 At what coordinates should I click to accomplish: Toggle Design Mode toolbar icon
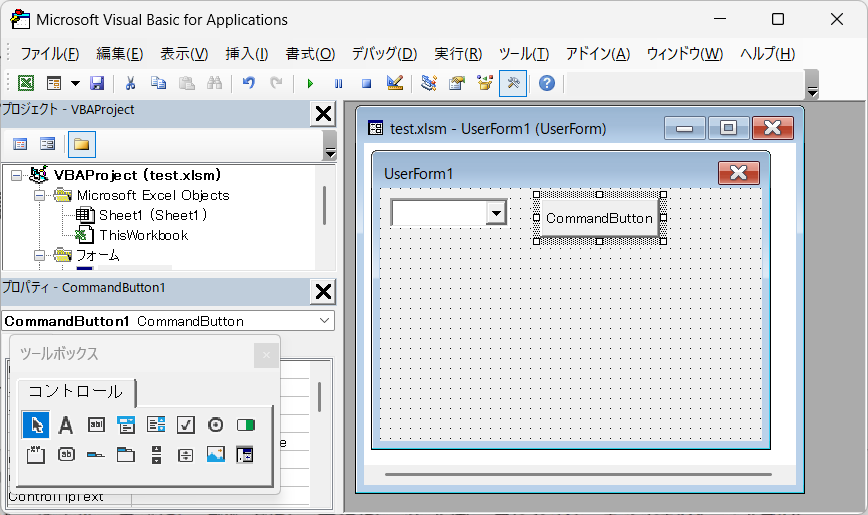(395, 83)
